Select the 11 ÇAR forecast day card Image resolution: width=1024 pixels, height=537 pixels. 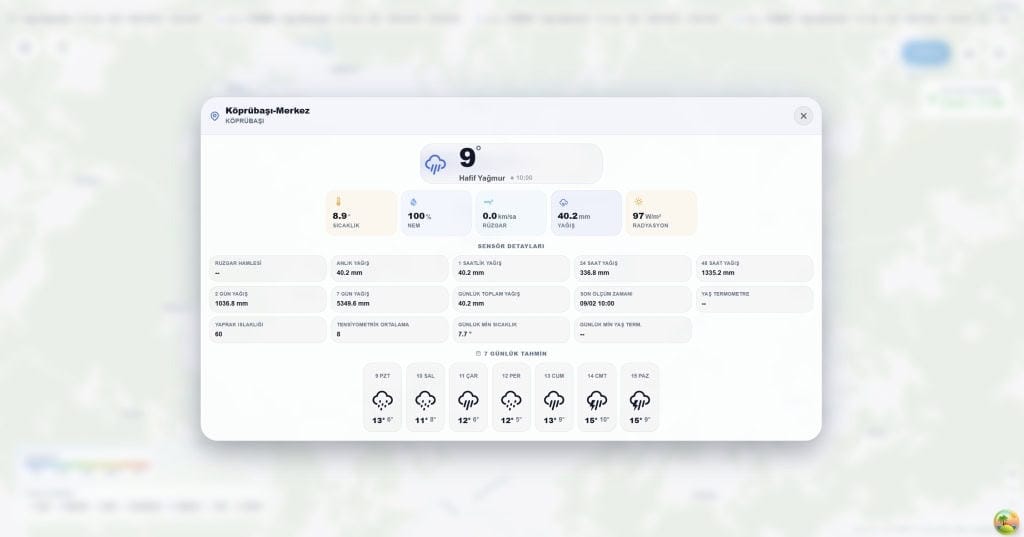468,397
